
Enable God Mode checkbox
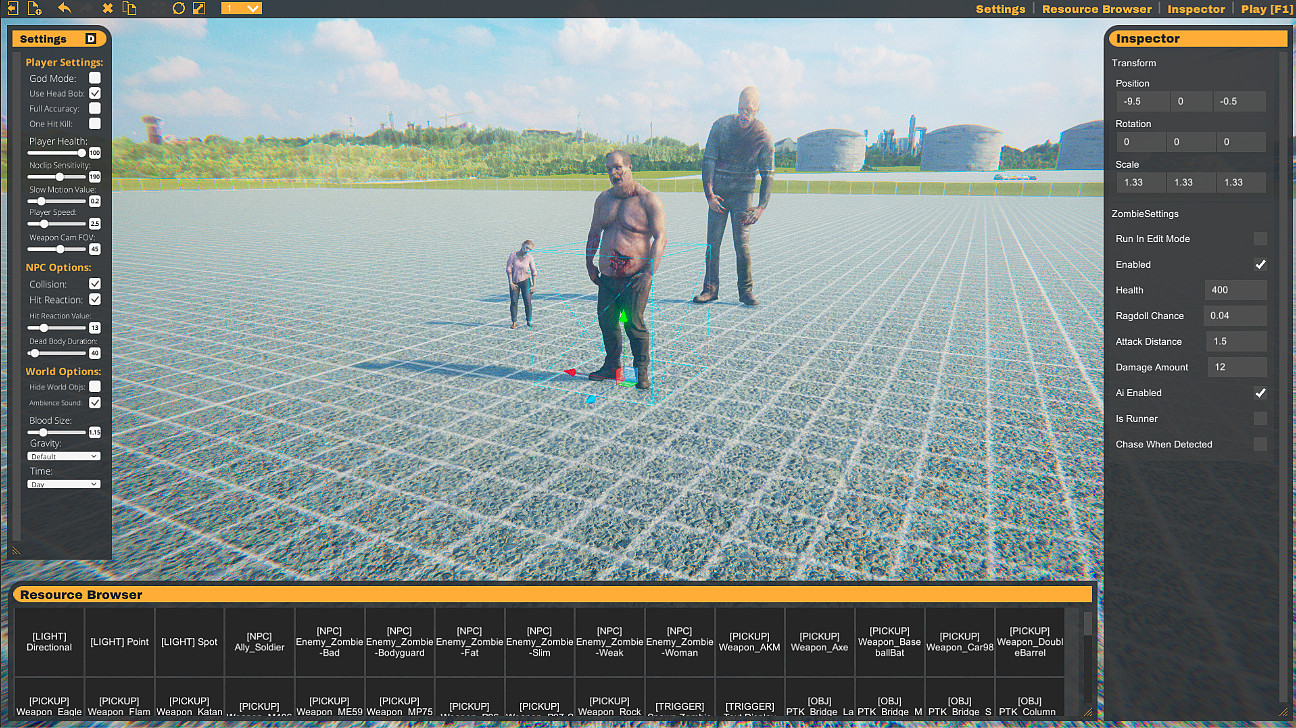tap(95, 77)
